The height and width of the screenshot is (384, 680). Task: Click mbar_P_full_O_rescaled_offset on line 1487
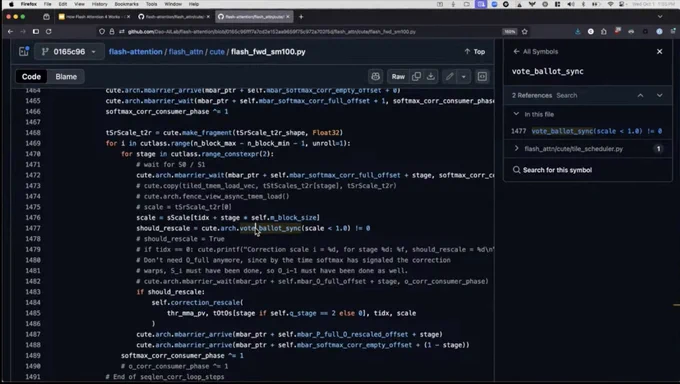[x=353, y=335]
